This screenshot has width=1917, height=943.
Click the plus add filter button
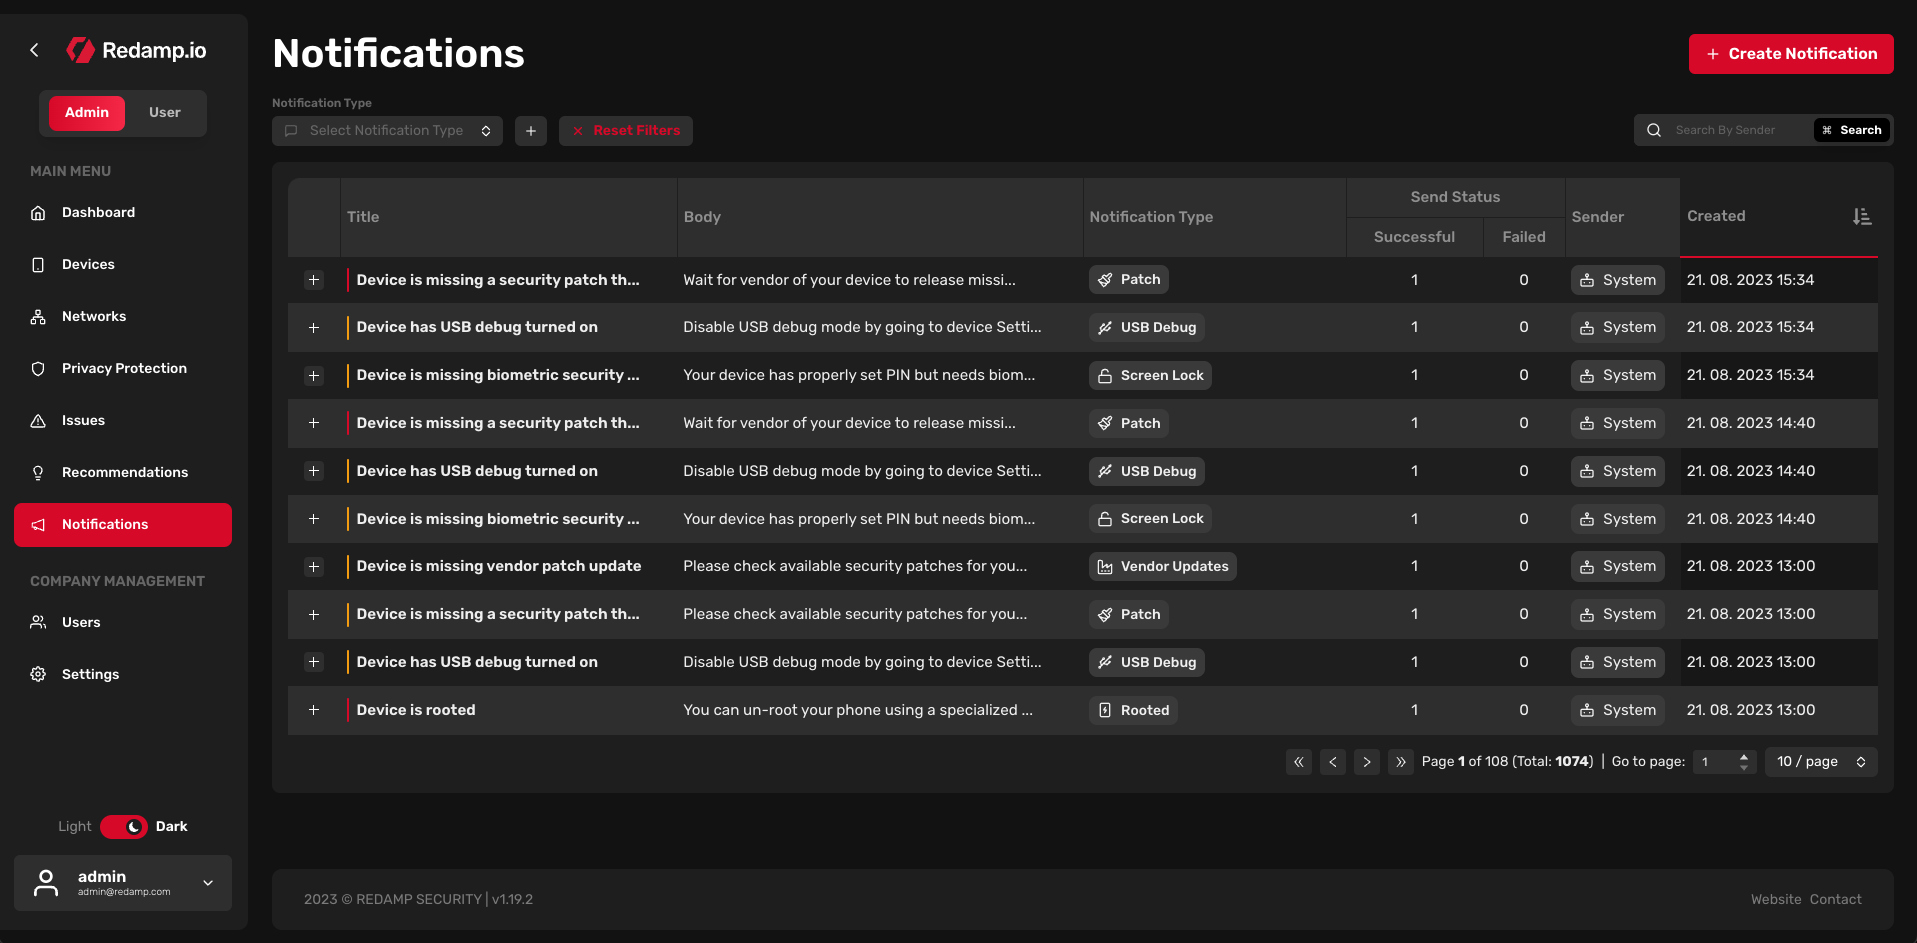[x=531, y=131]
